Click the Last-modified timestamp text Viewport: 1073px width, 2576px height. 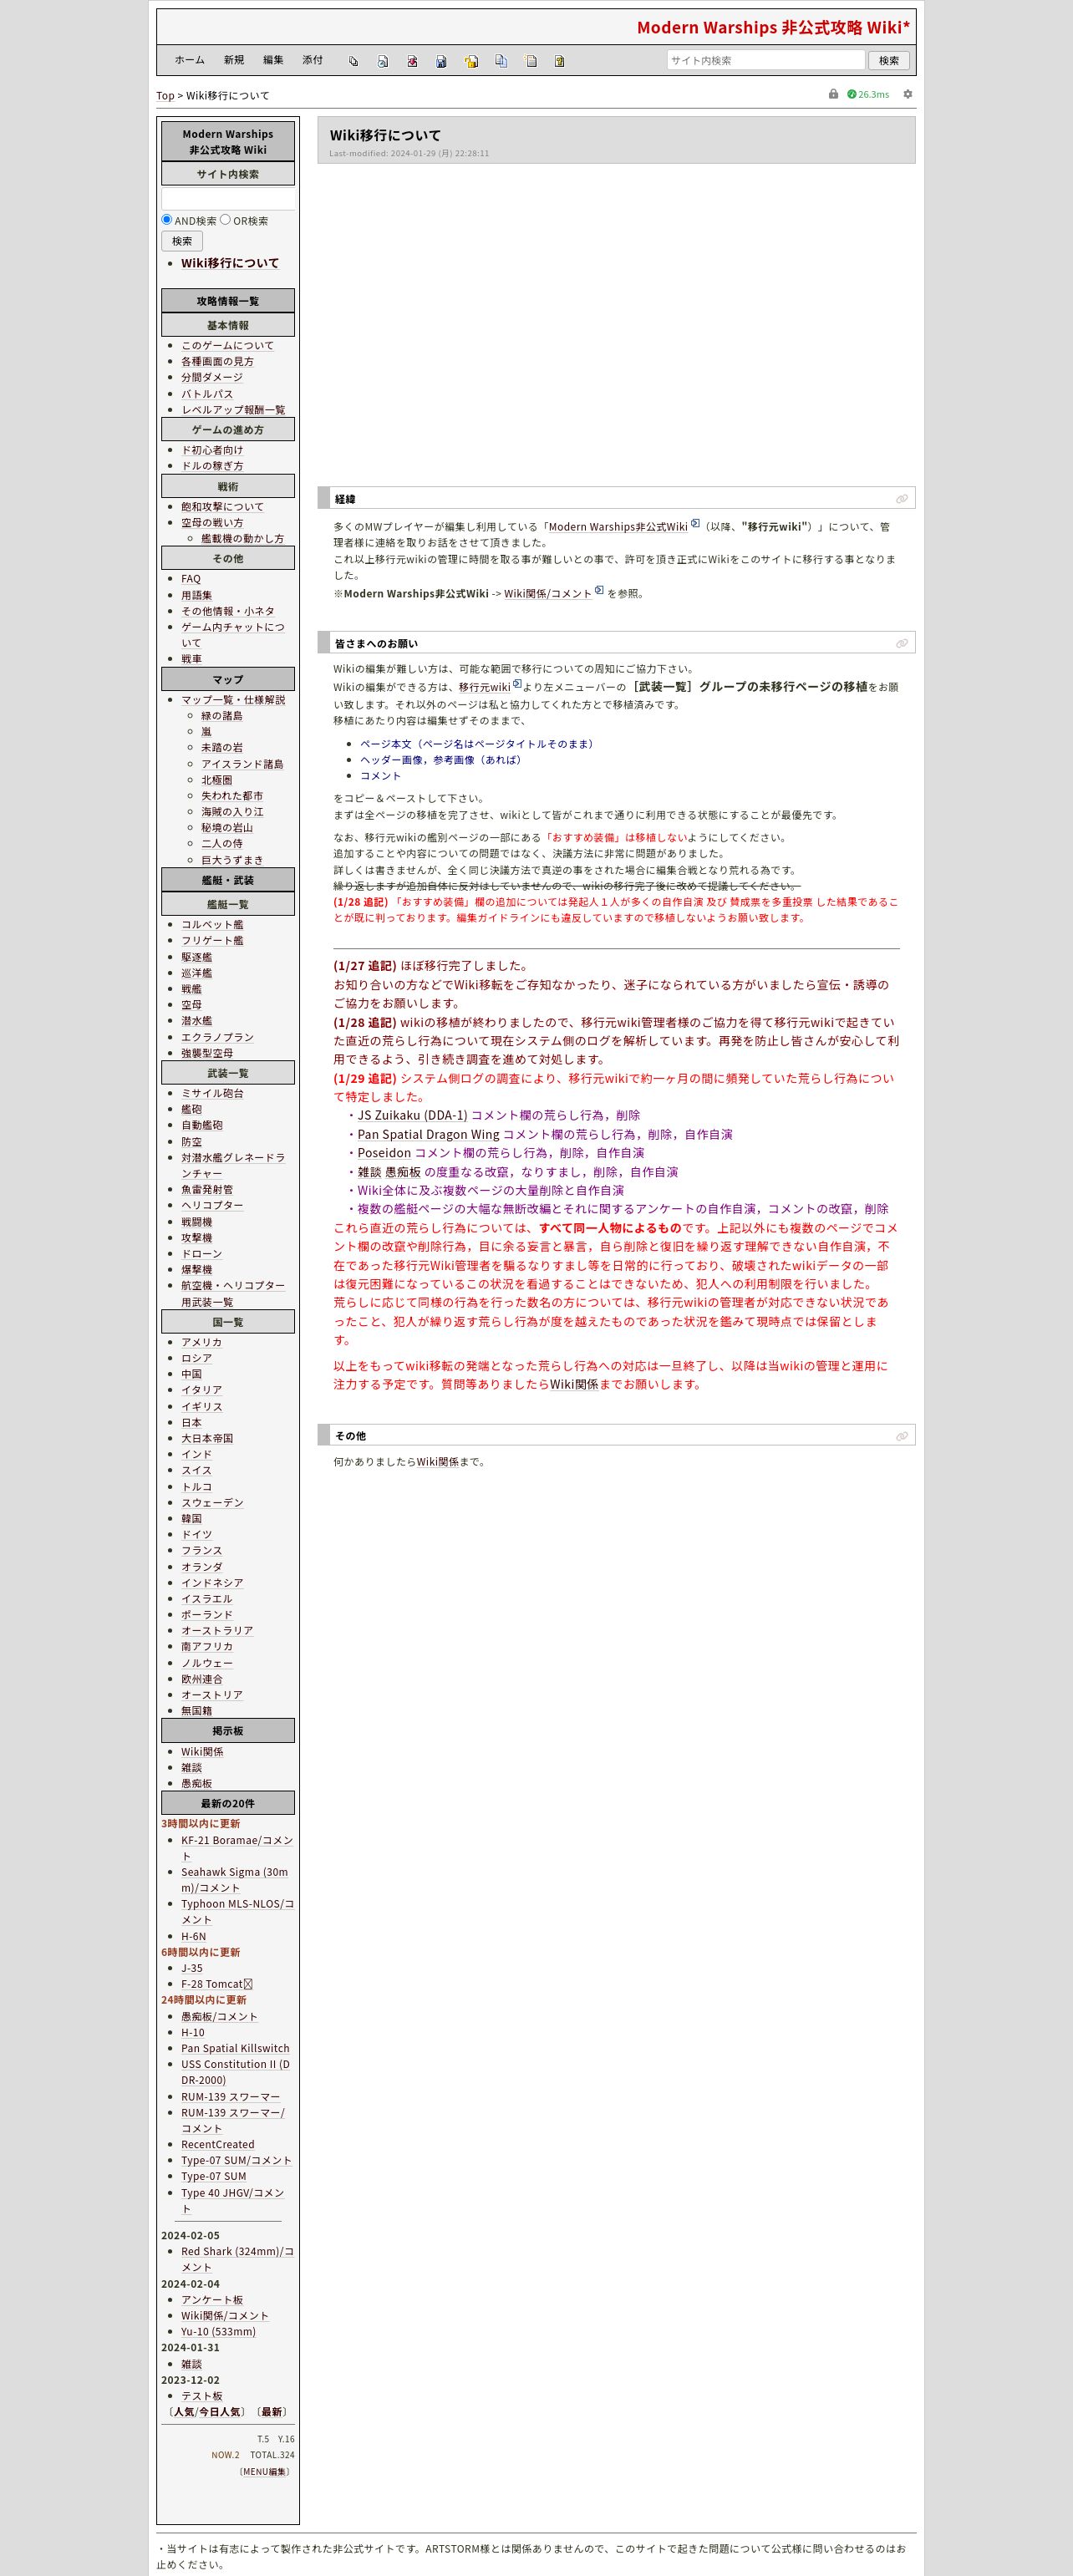click(x=409, y=153)
